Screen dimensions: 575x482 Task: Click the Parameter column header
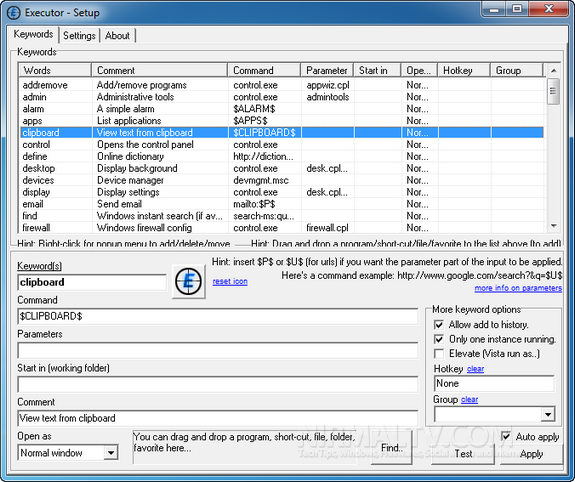327,70
